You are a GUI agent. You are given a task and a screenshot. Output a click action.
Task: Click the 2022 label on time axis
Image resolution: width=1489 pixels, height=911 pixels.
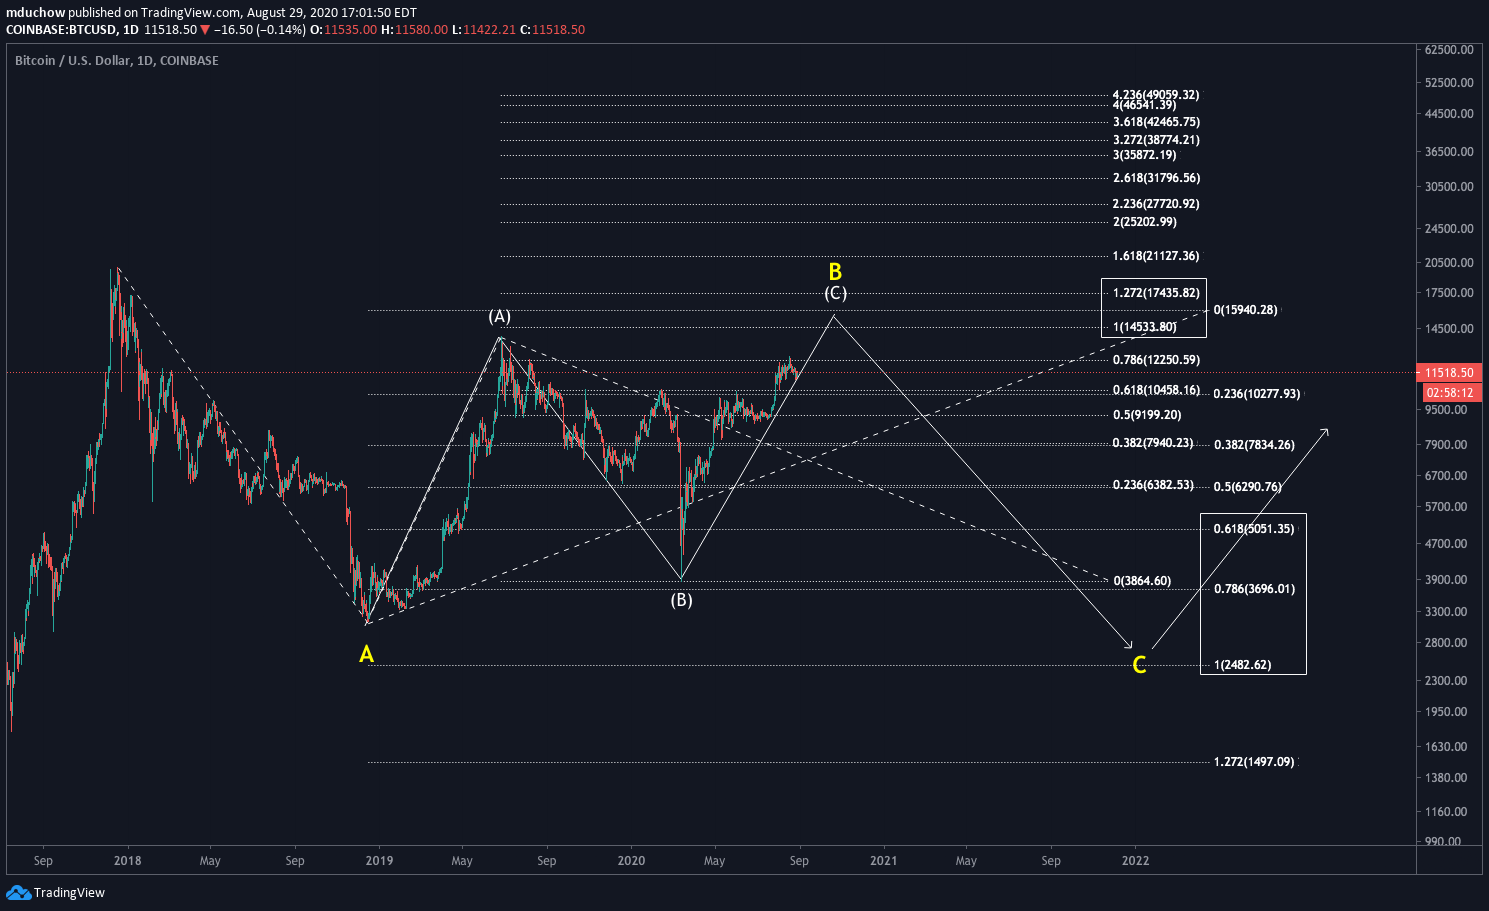1135,861
